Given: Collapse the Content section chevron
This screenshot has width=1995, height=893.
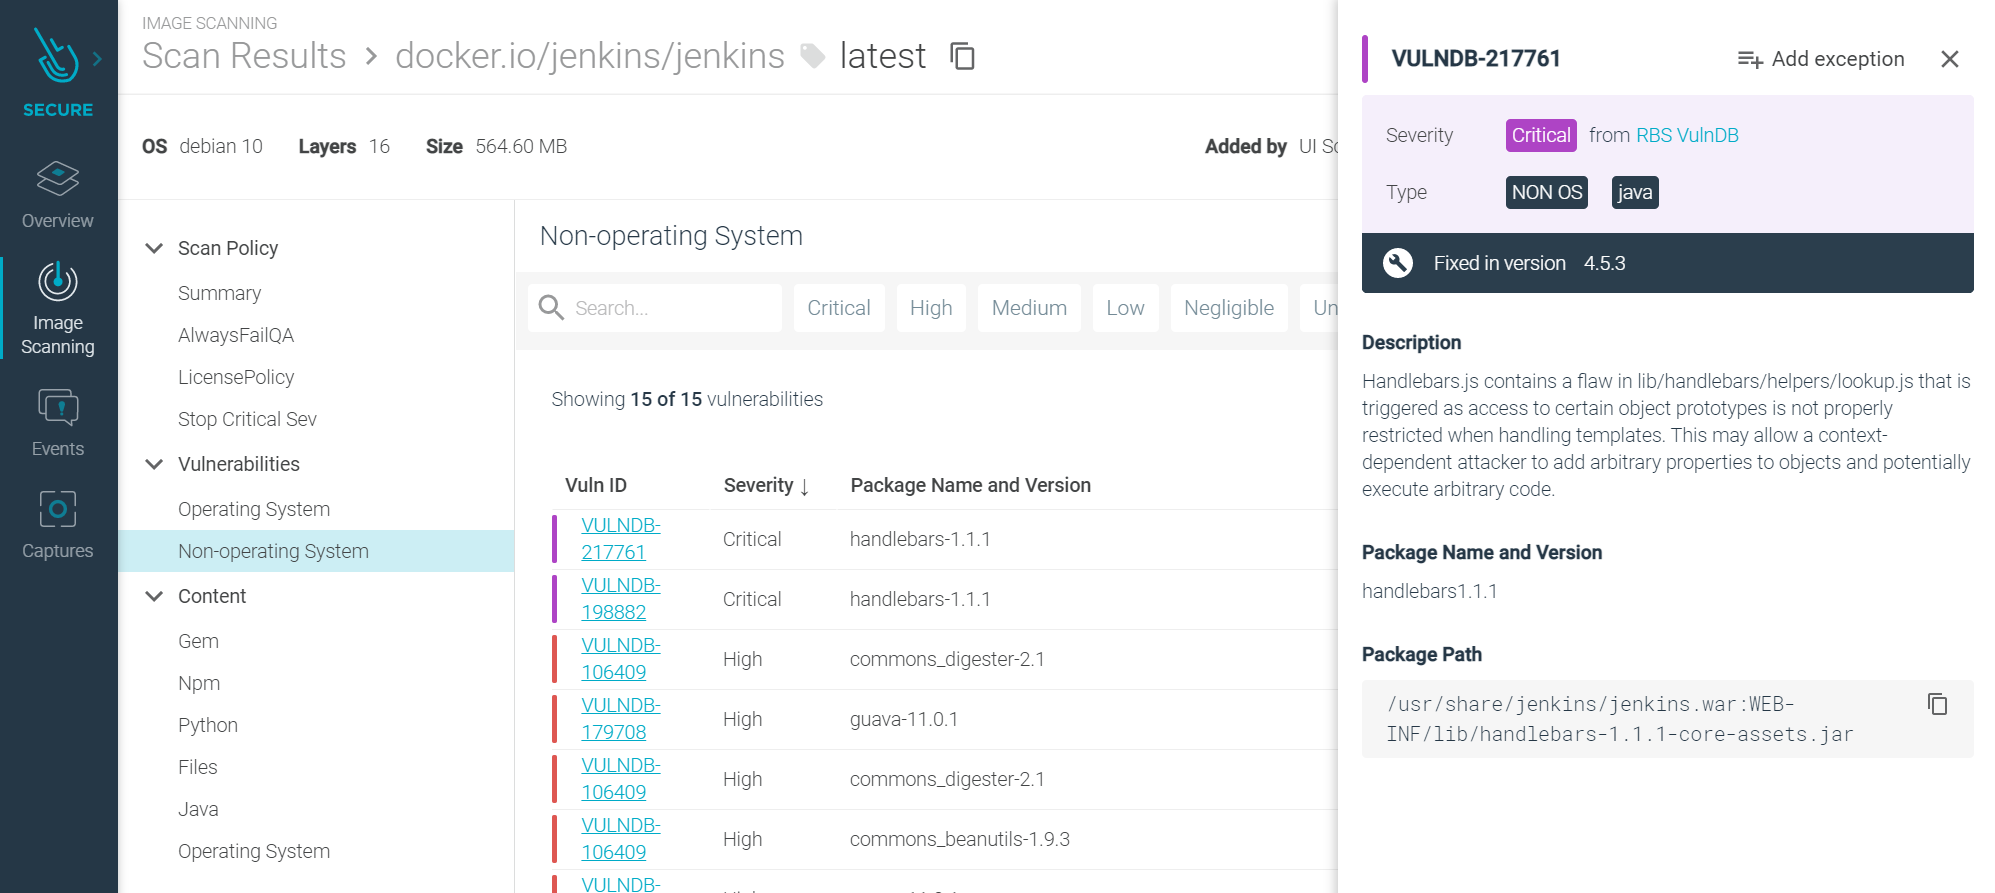Looking at the screenshot, I should click(154, 596).
